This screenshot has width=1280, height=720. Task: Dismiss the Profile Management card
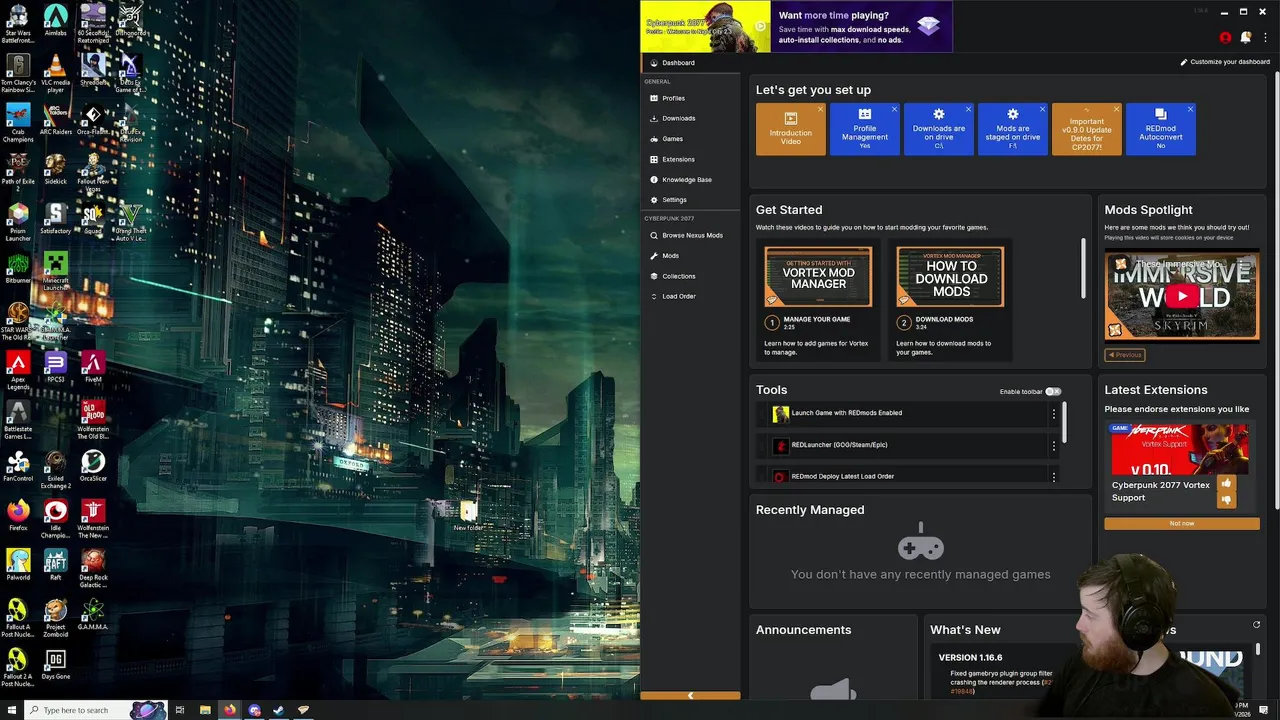coord(894,109)
